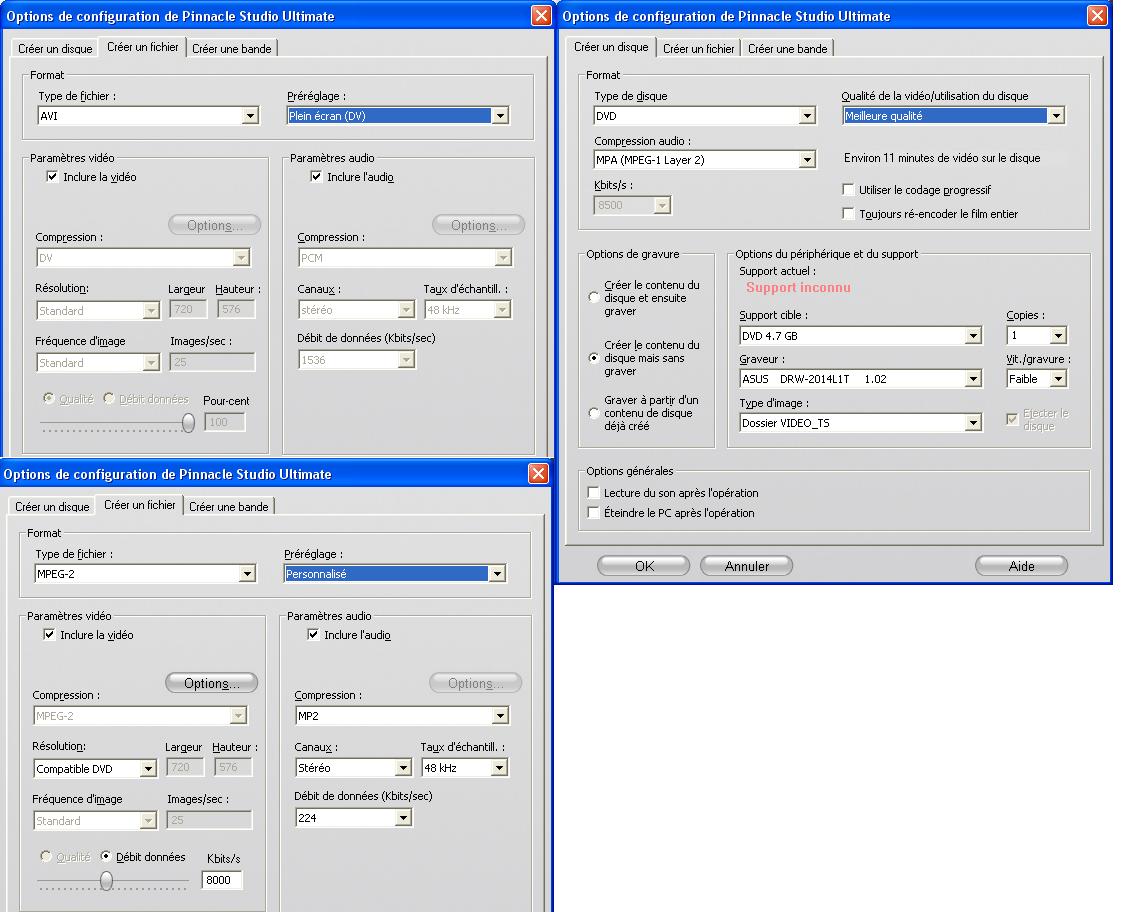Image resolution: width=1129 pixels, height=912 pixels.
Task: Expand Copies dropdown showing 1
Action: [1036, 335]
